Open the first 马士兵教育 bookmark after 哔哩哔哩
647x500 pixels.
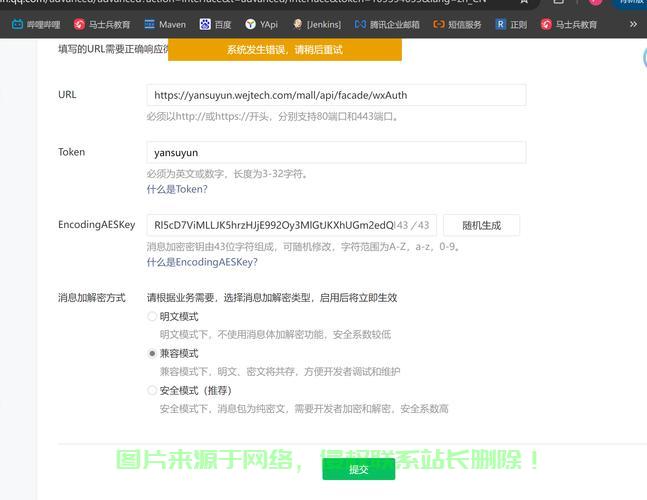pyautogui.click(x=102, y=25)
